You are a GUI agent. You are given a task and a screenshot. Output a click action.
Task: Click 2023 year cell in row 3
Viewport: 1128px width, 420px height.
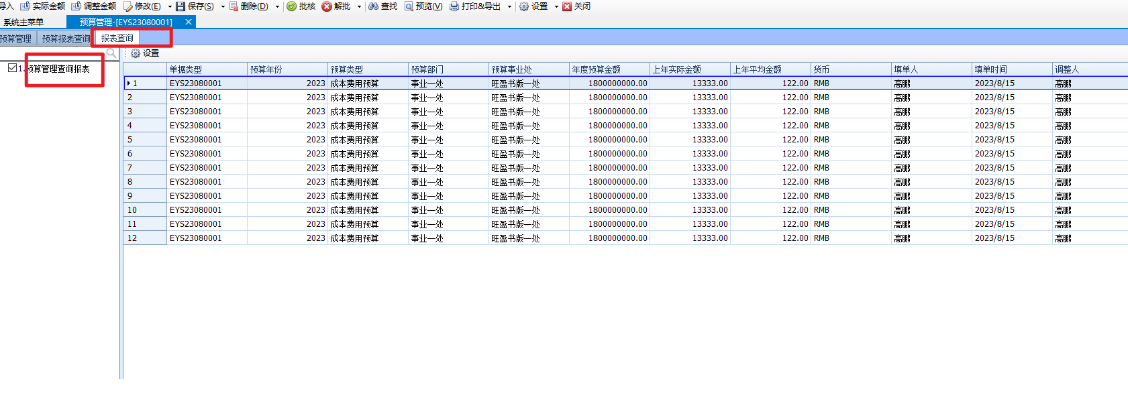click(x=288, y=111)
